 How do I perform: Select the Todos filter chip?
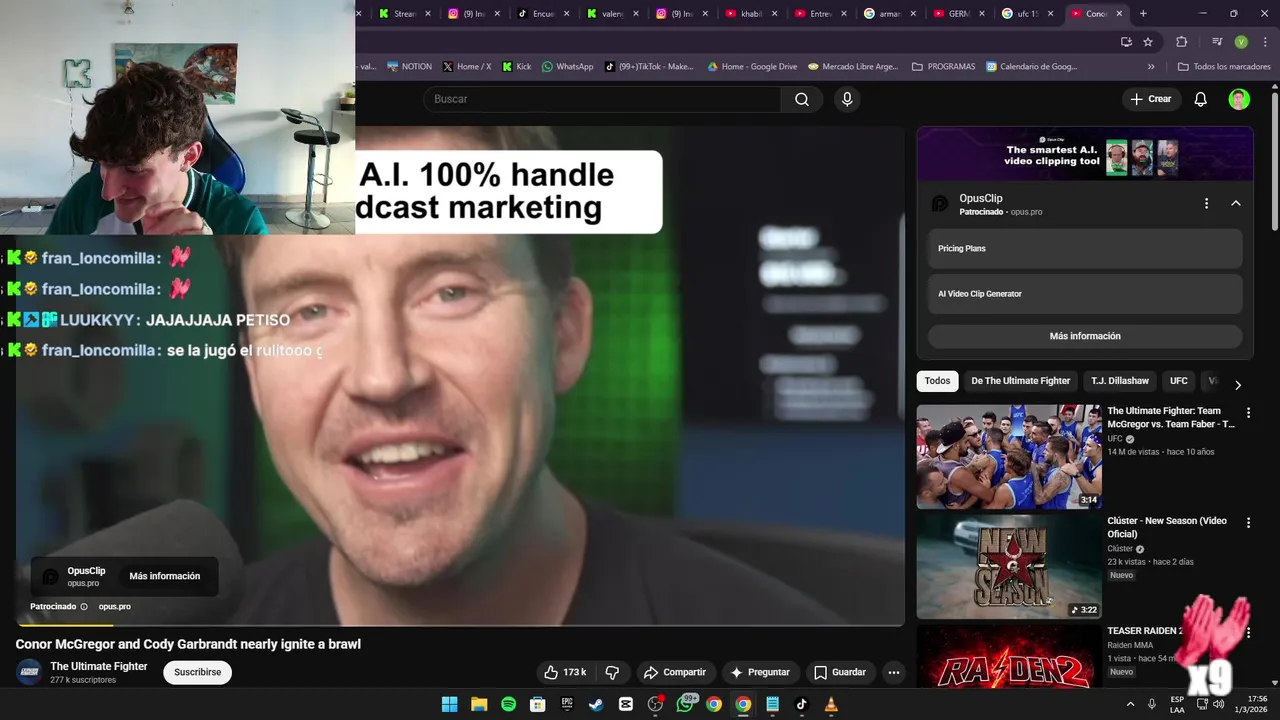[x=937, y=381]
